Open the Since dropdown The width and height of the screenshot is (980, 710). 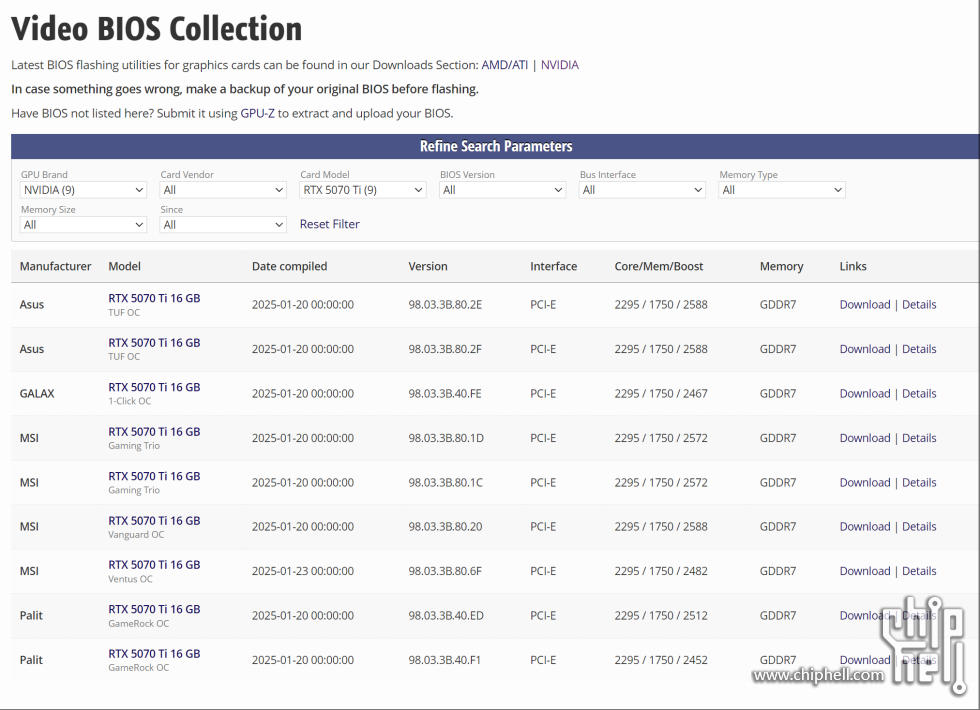(x=223, y=225)
